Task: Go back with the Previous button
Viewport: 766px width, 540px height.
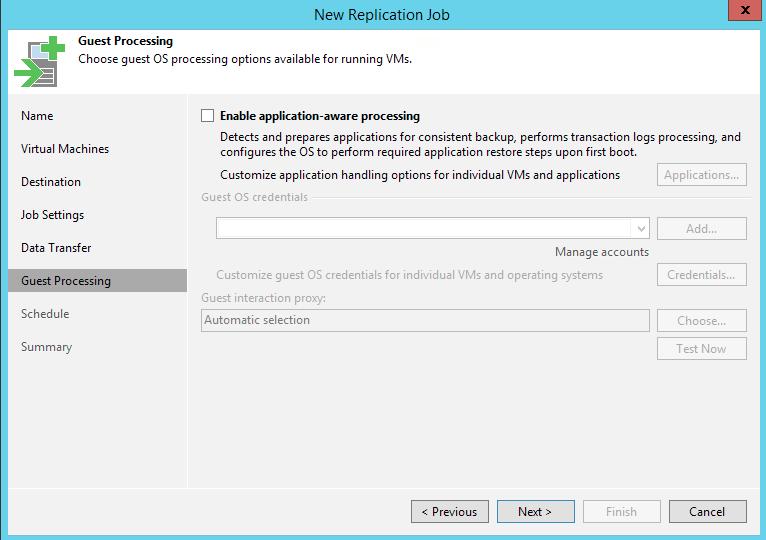Action: [449, 512]
